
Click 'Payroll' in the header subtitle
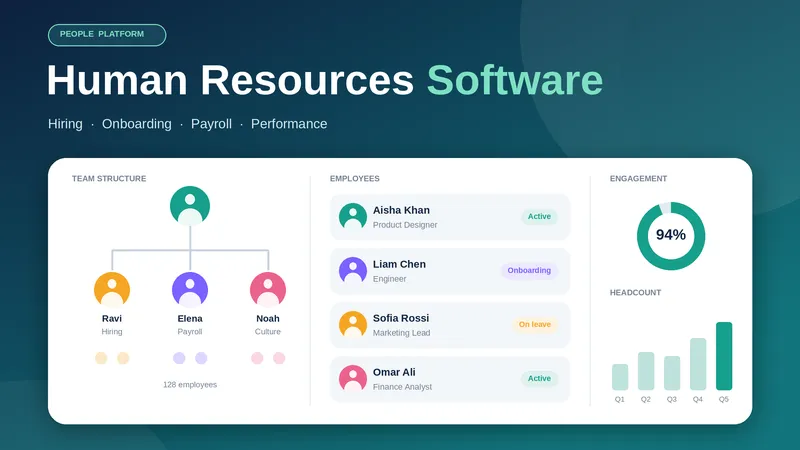(x=211, y=124)
